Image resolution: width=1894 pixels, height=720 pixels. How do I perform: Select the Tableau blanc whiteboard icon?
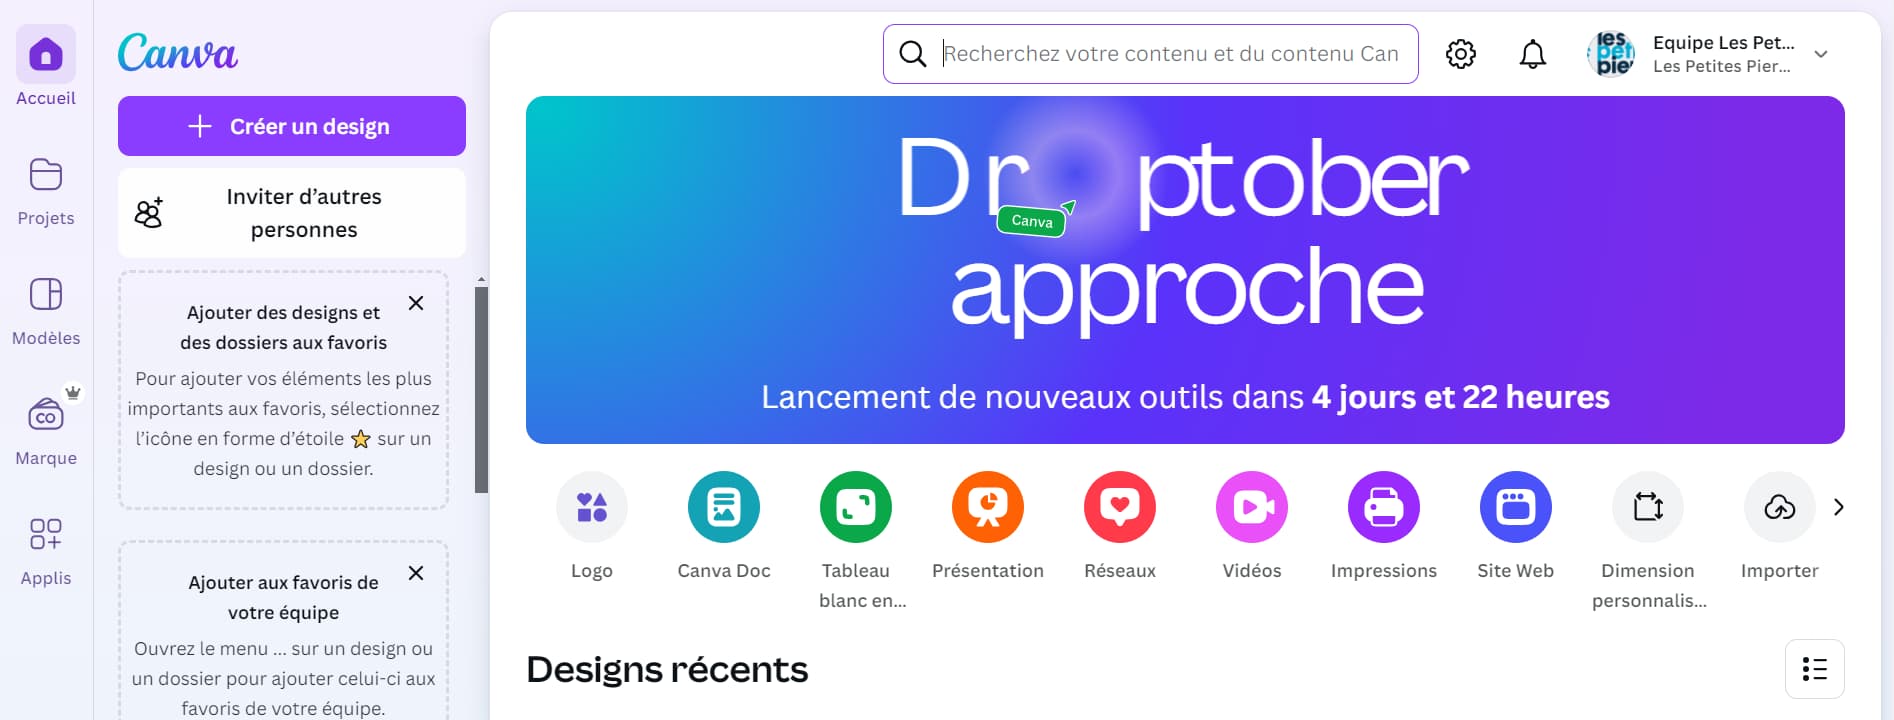[856, 507]
